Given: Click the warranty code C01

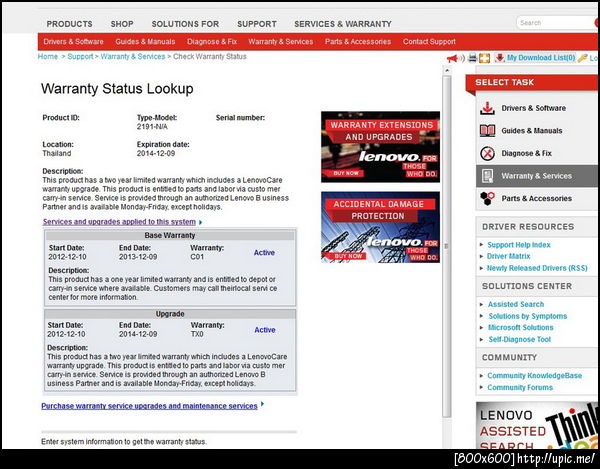Looking at the screenshot, I should coord(197,257).
